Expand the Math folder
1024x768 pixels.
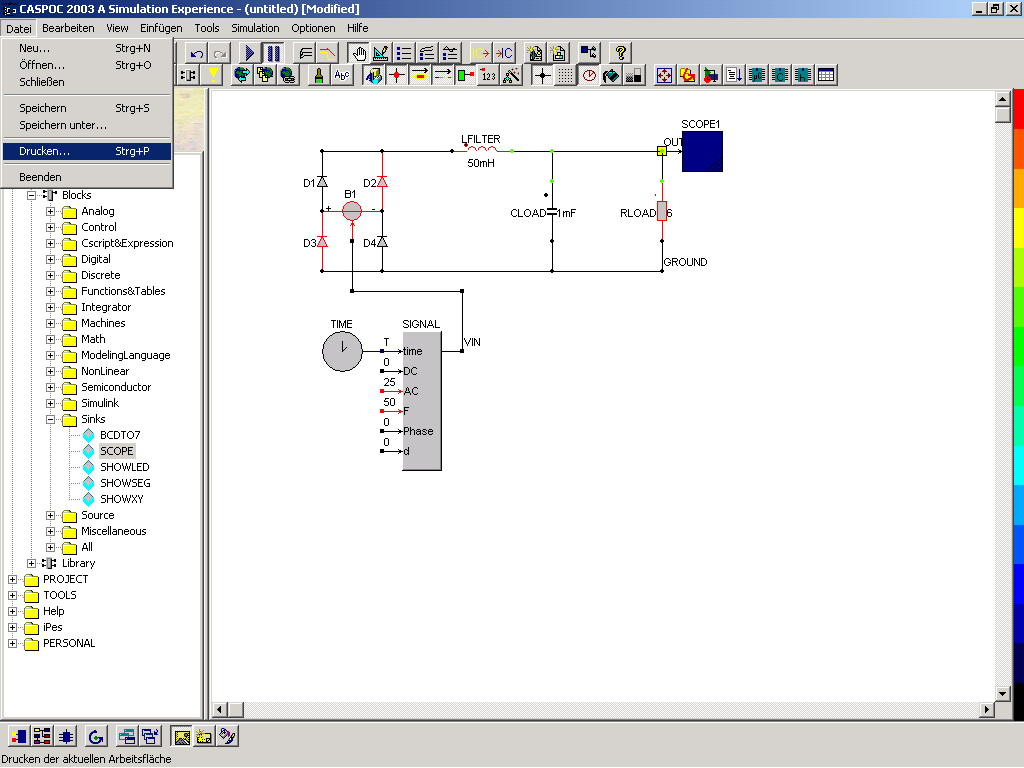click(50, 340)
